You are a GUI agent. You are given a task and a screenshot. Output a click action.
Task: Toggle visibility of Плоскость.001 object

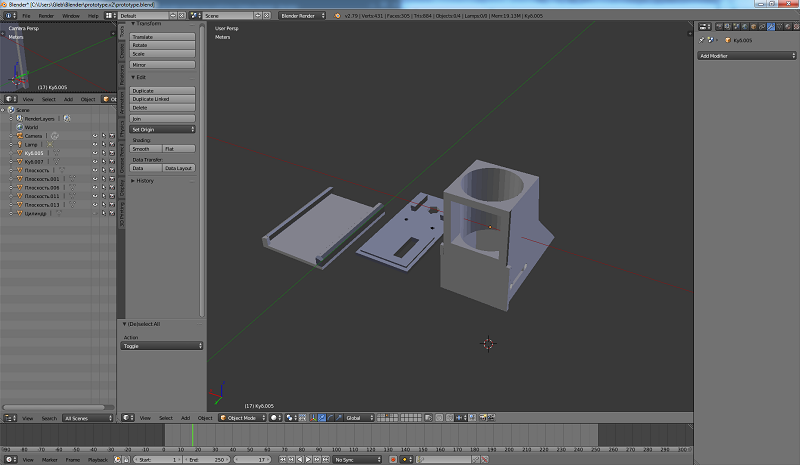pos(95,179)
